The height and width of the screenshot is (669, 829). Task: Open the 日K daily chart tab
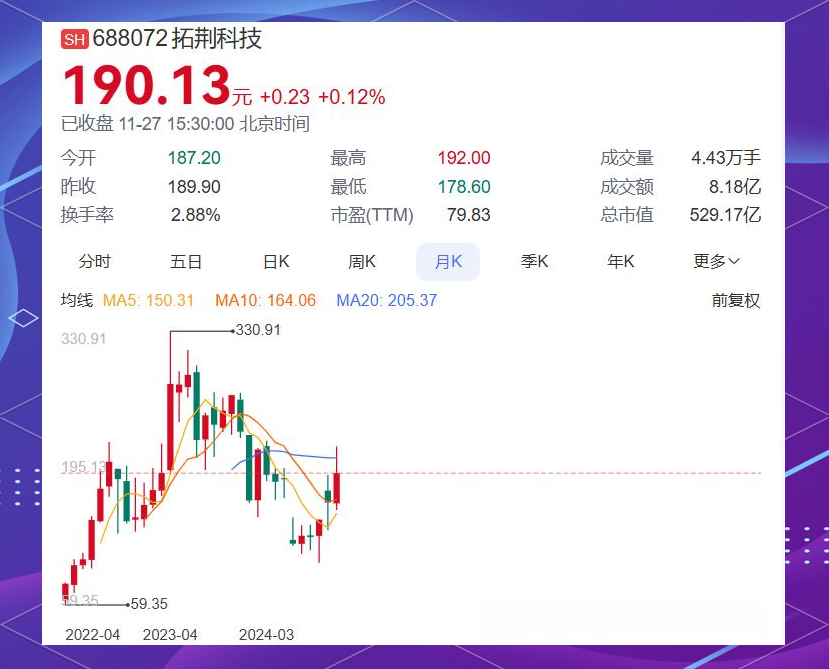coord(276,261)
